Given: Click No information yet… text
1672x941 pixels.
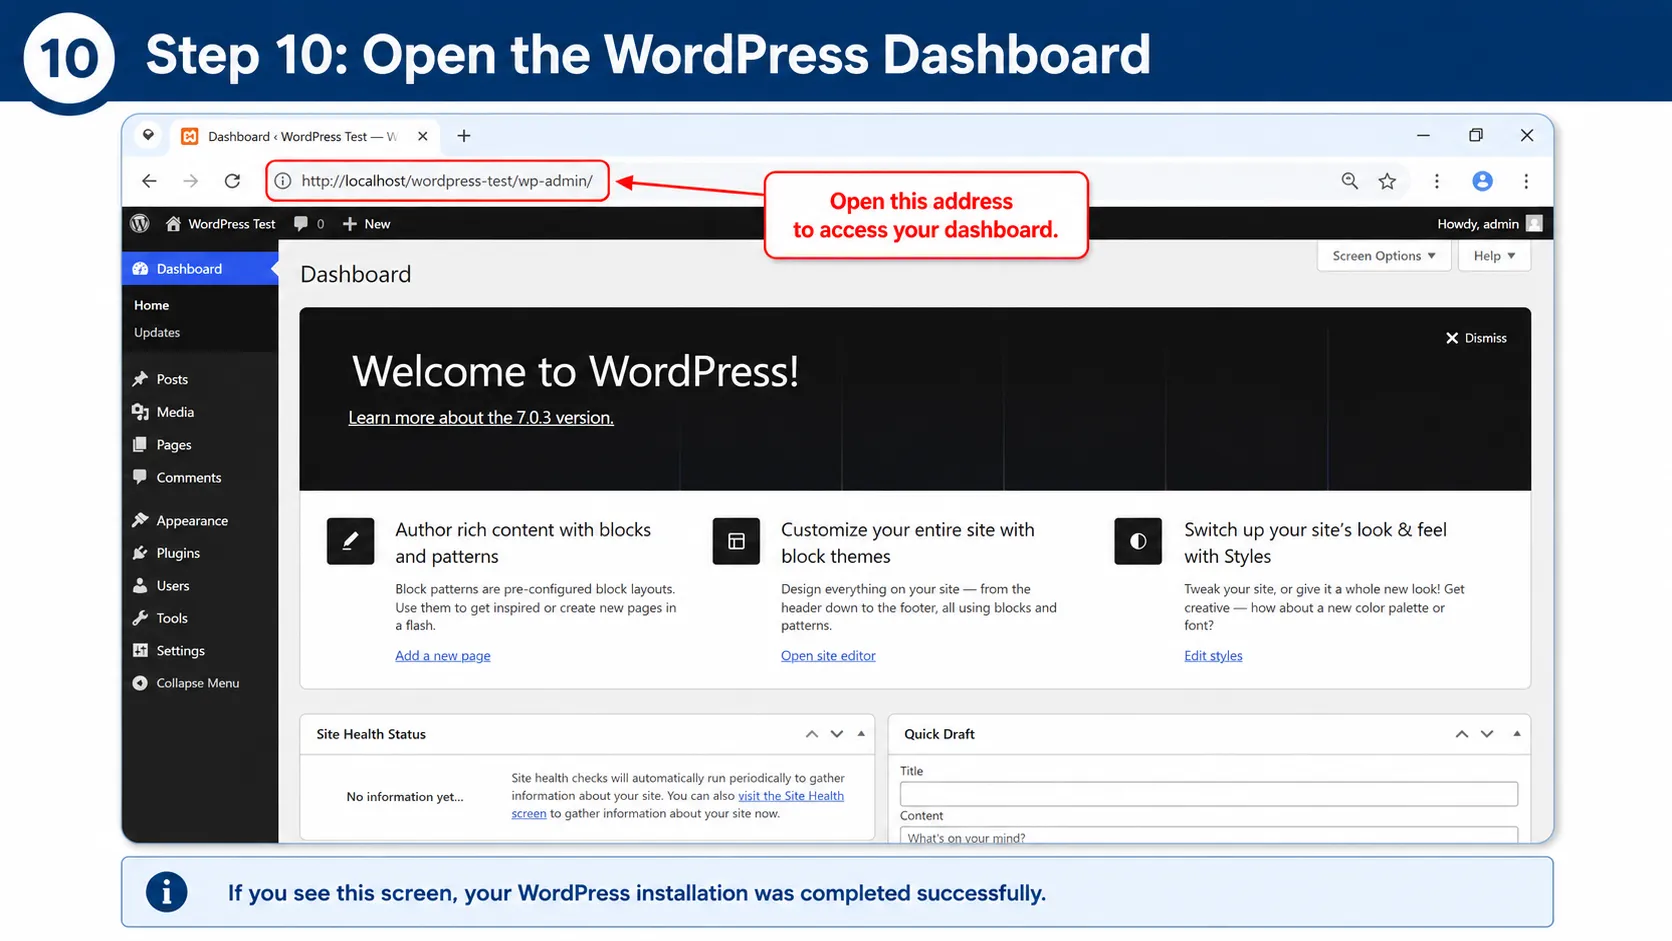Looking at the screenshot, I should click(x=405, y=797).
